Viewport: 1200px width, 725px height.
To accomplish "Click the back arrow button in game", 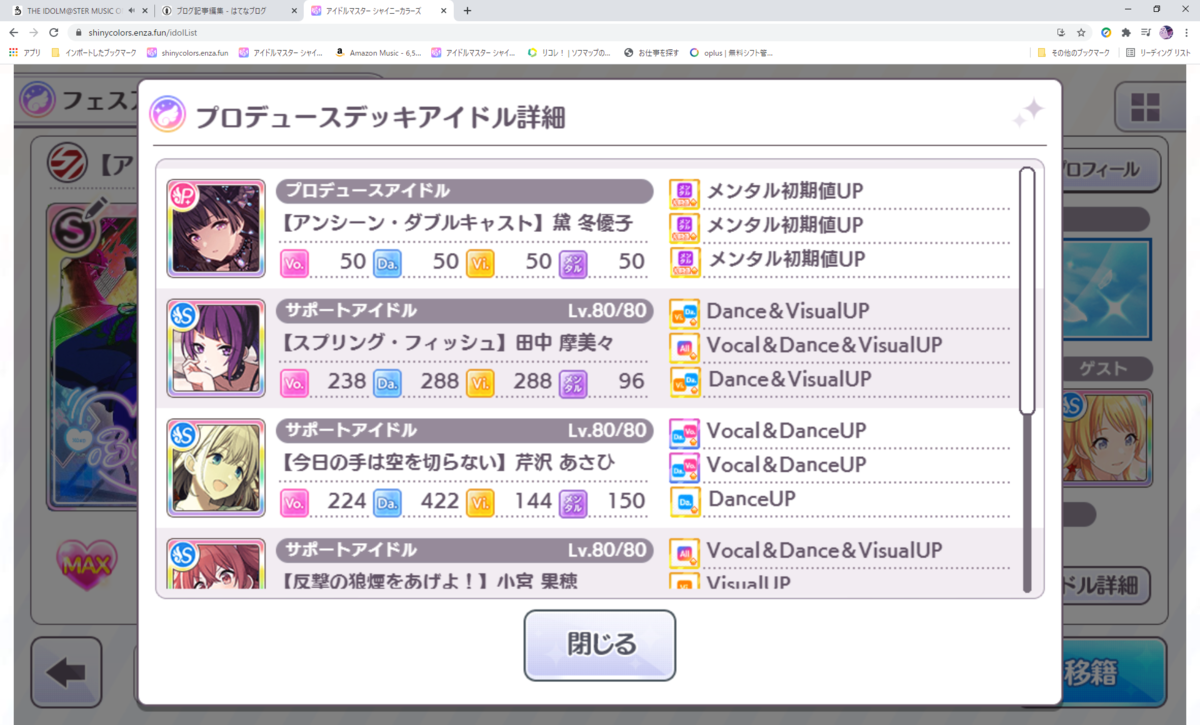I will point(66,673).
